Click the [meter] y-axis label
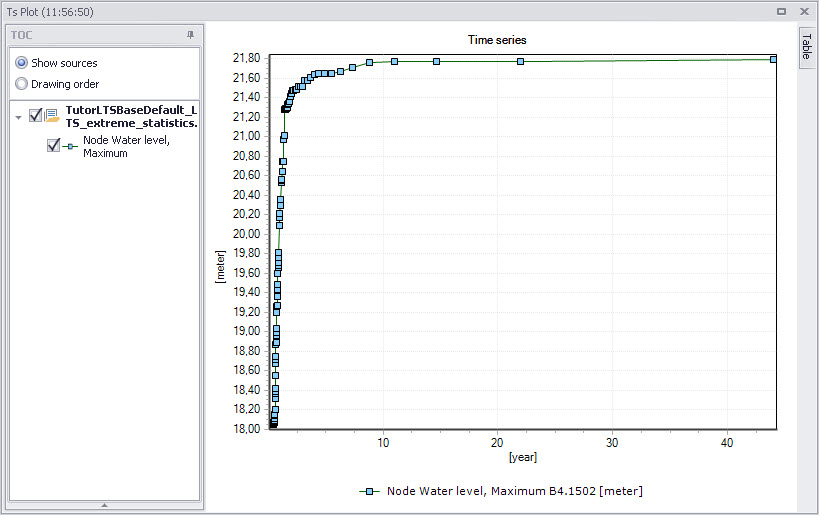The image size is (819, 515). click(220, 267)
